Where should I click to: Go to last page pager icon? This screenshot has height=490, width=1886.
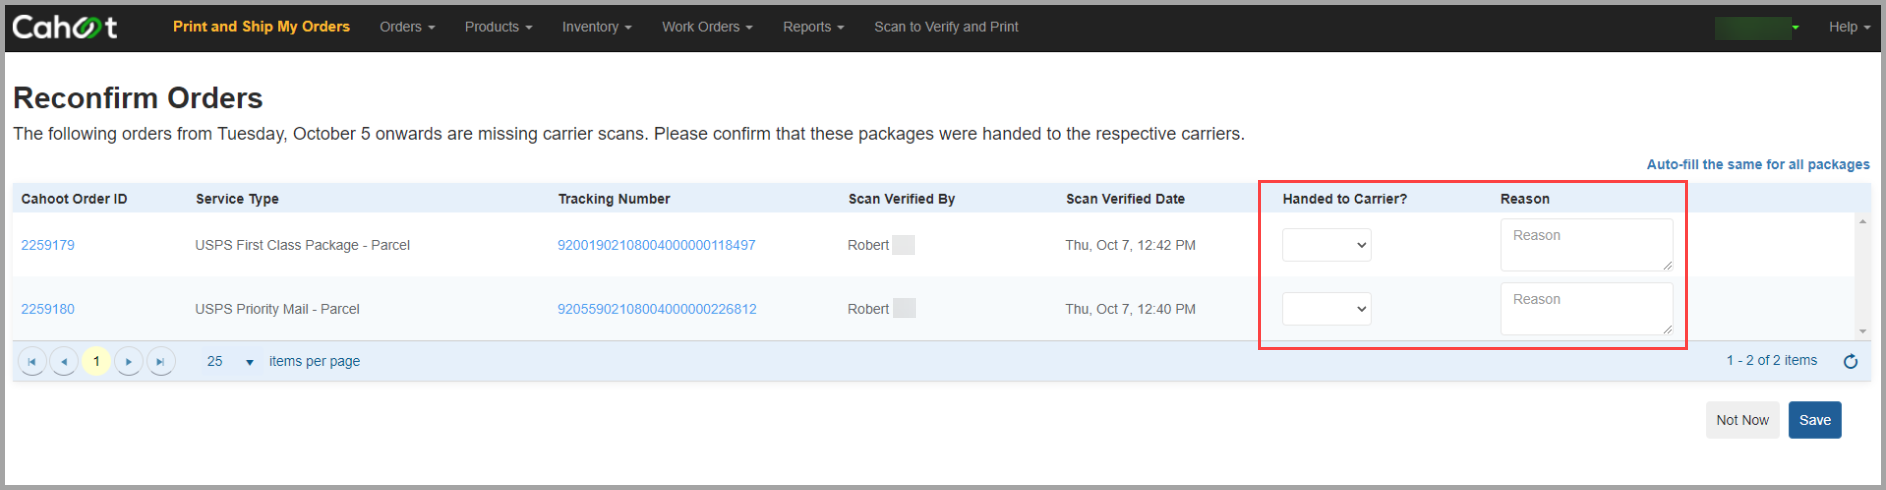click(160, 361)
